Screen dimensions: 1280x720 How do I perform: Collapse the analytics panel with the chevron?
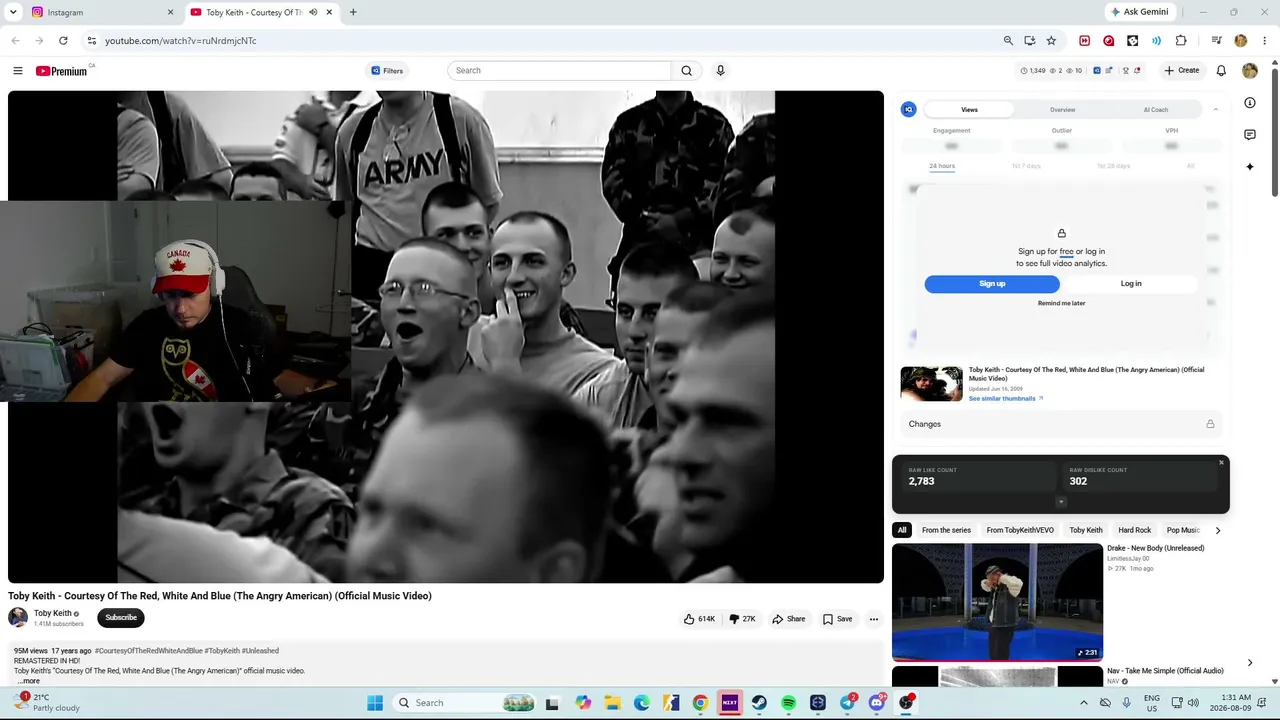point(1216,109)
